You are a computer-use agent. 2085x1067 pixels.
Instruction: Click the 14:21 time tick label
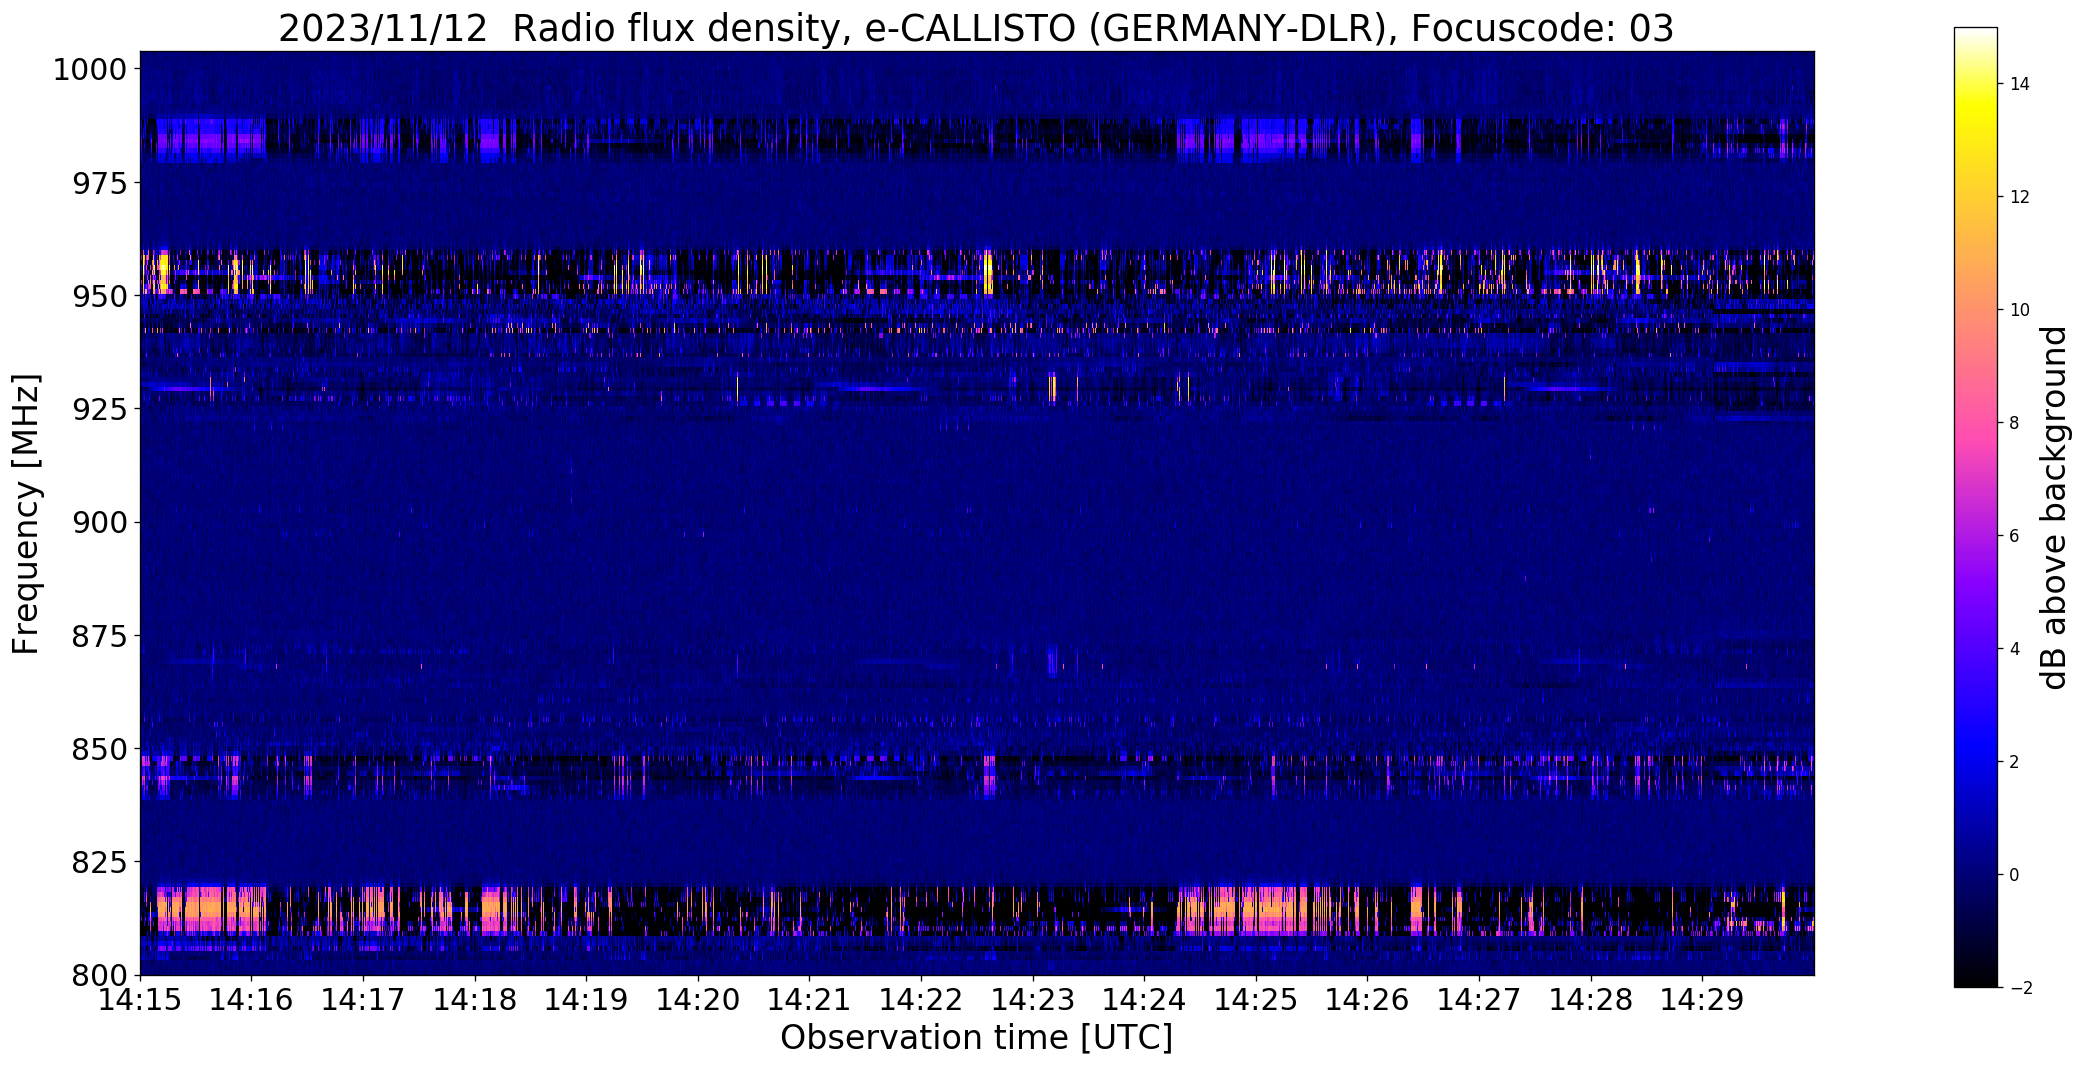[x=810, y=1000]
